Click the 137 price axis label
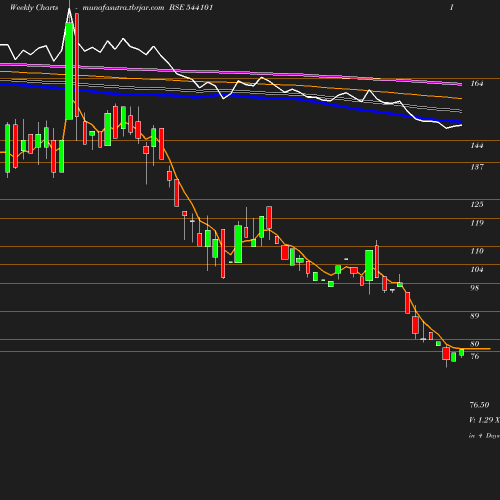This screenshot has width=500, height=500. (x=477, y=167)
